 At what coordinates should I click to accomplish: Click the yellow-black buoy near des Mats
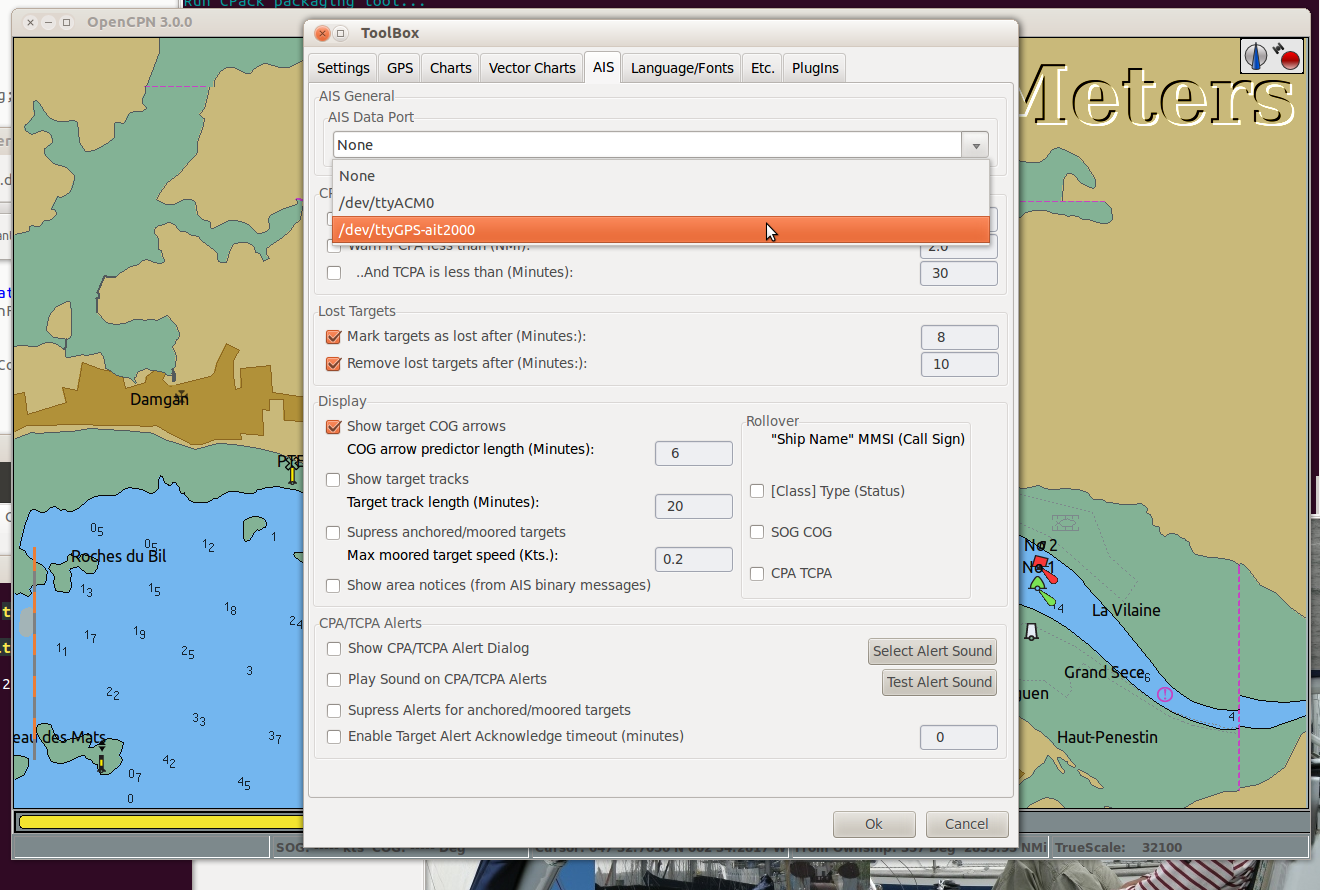(x=102, y=756)
